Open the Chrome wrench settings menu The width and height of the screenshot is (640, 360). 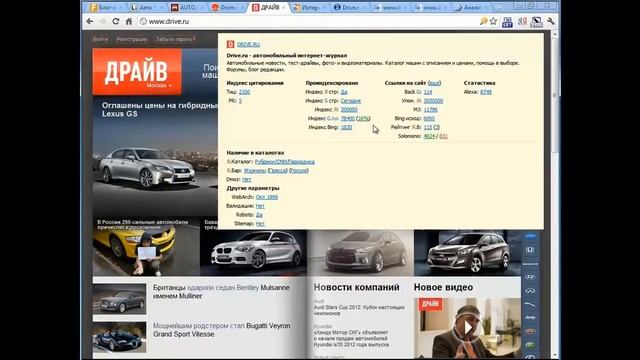(x=551, y=22)
